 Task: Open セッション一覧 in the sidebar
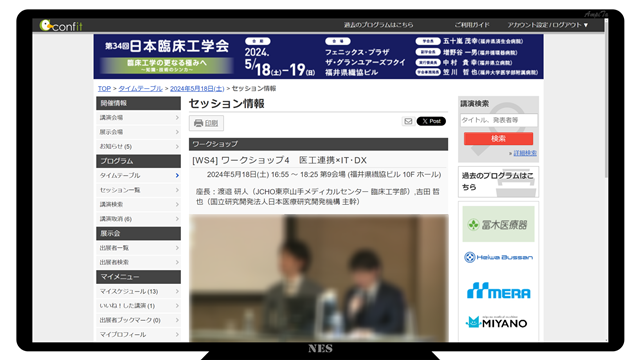coord(138,190)
